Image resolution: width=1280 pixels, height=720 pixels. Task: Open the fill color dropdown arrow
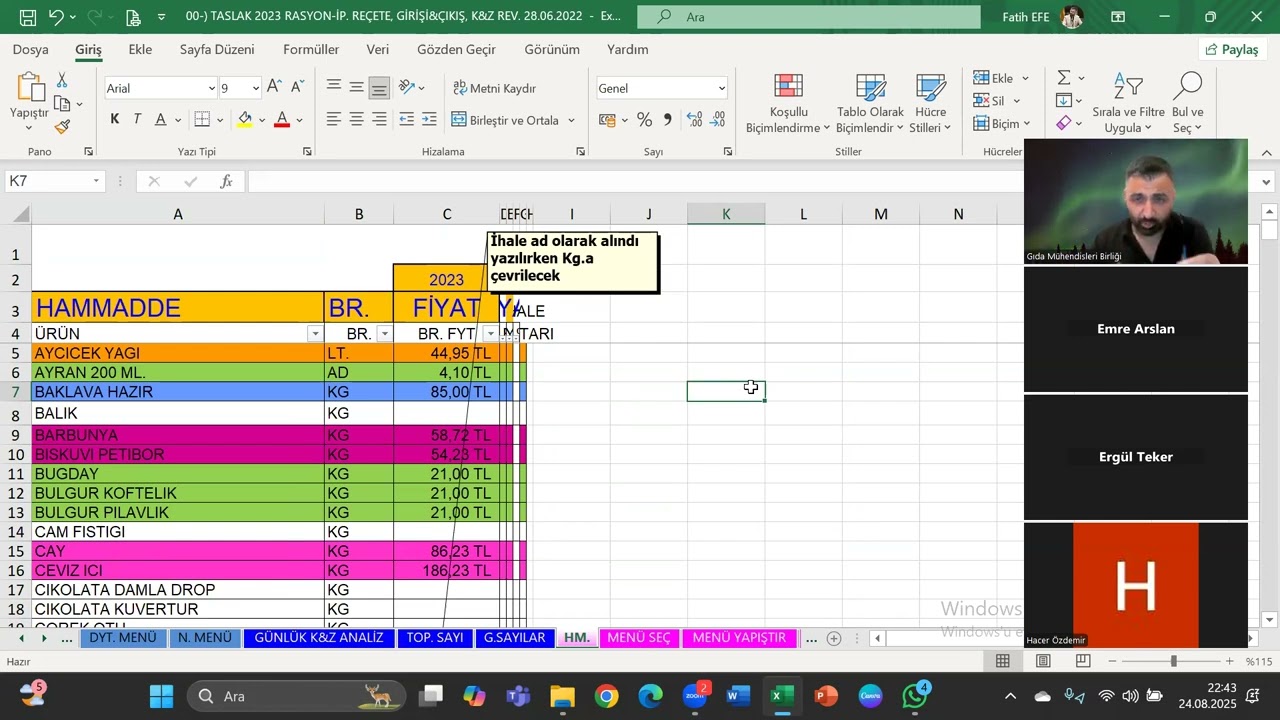point(262,120)
